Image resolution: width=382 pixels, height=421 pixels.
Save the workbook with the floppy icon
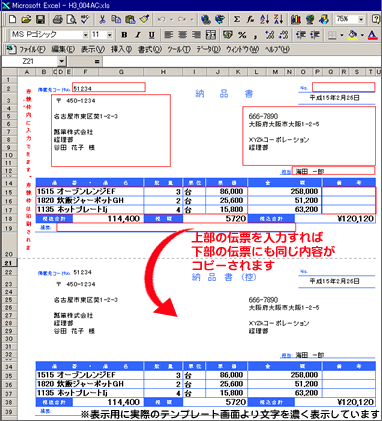(40, 20)
